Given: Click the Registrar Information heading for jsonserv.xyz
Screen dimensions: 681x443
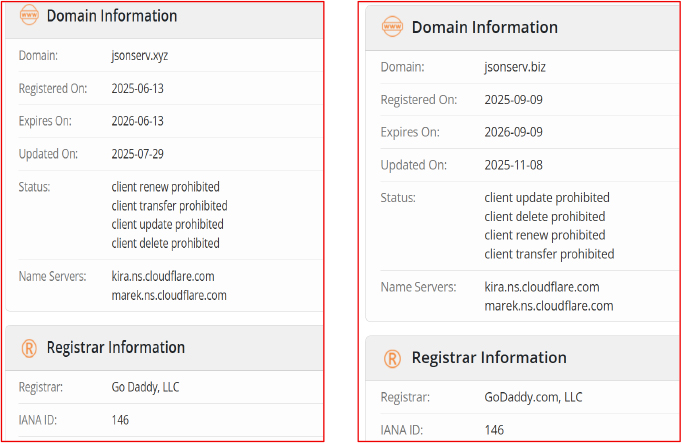Looking at the screenshot, I should (116, 348).
